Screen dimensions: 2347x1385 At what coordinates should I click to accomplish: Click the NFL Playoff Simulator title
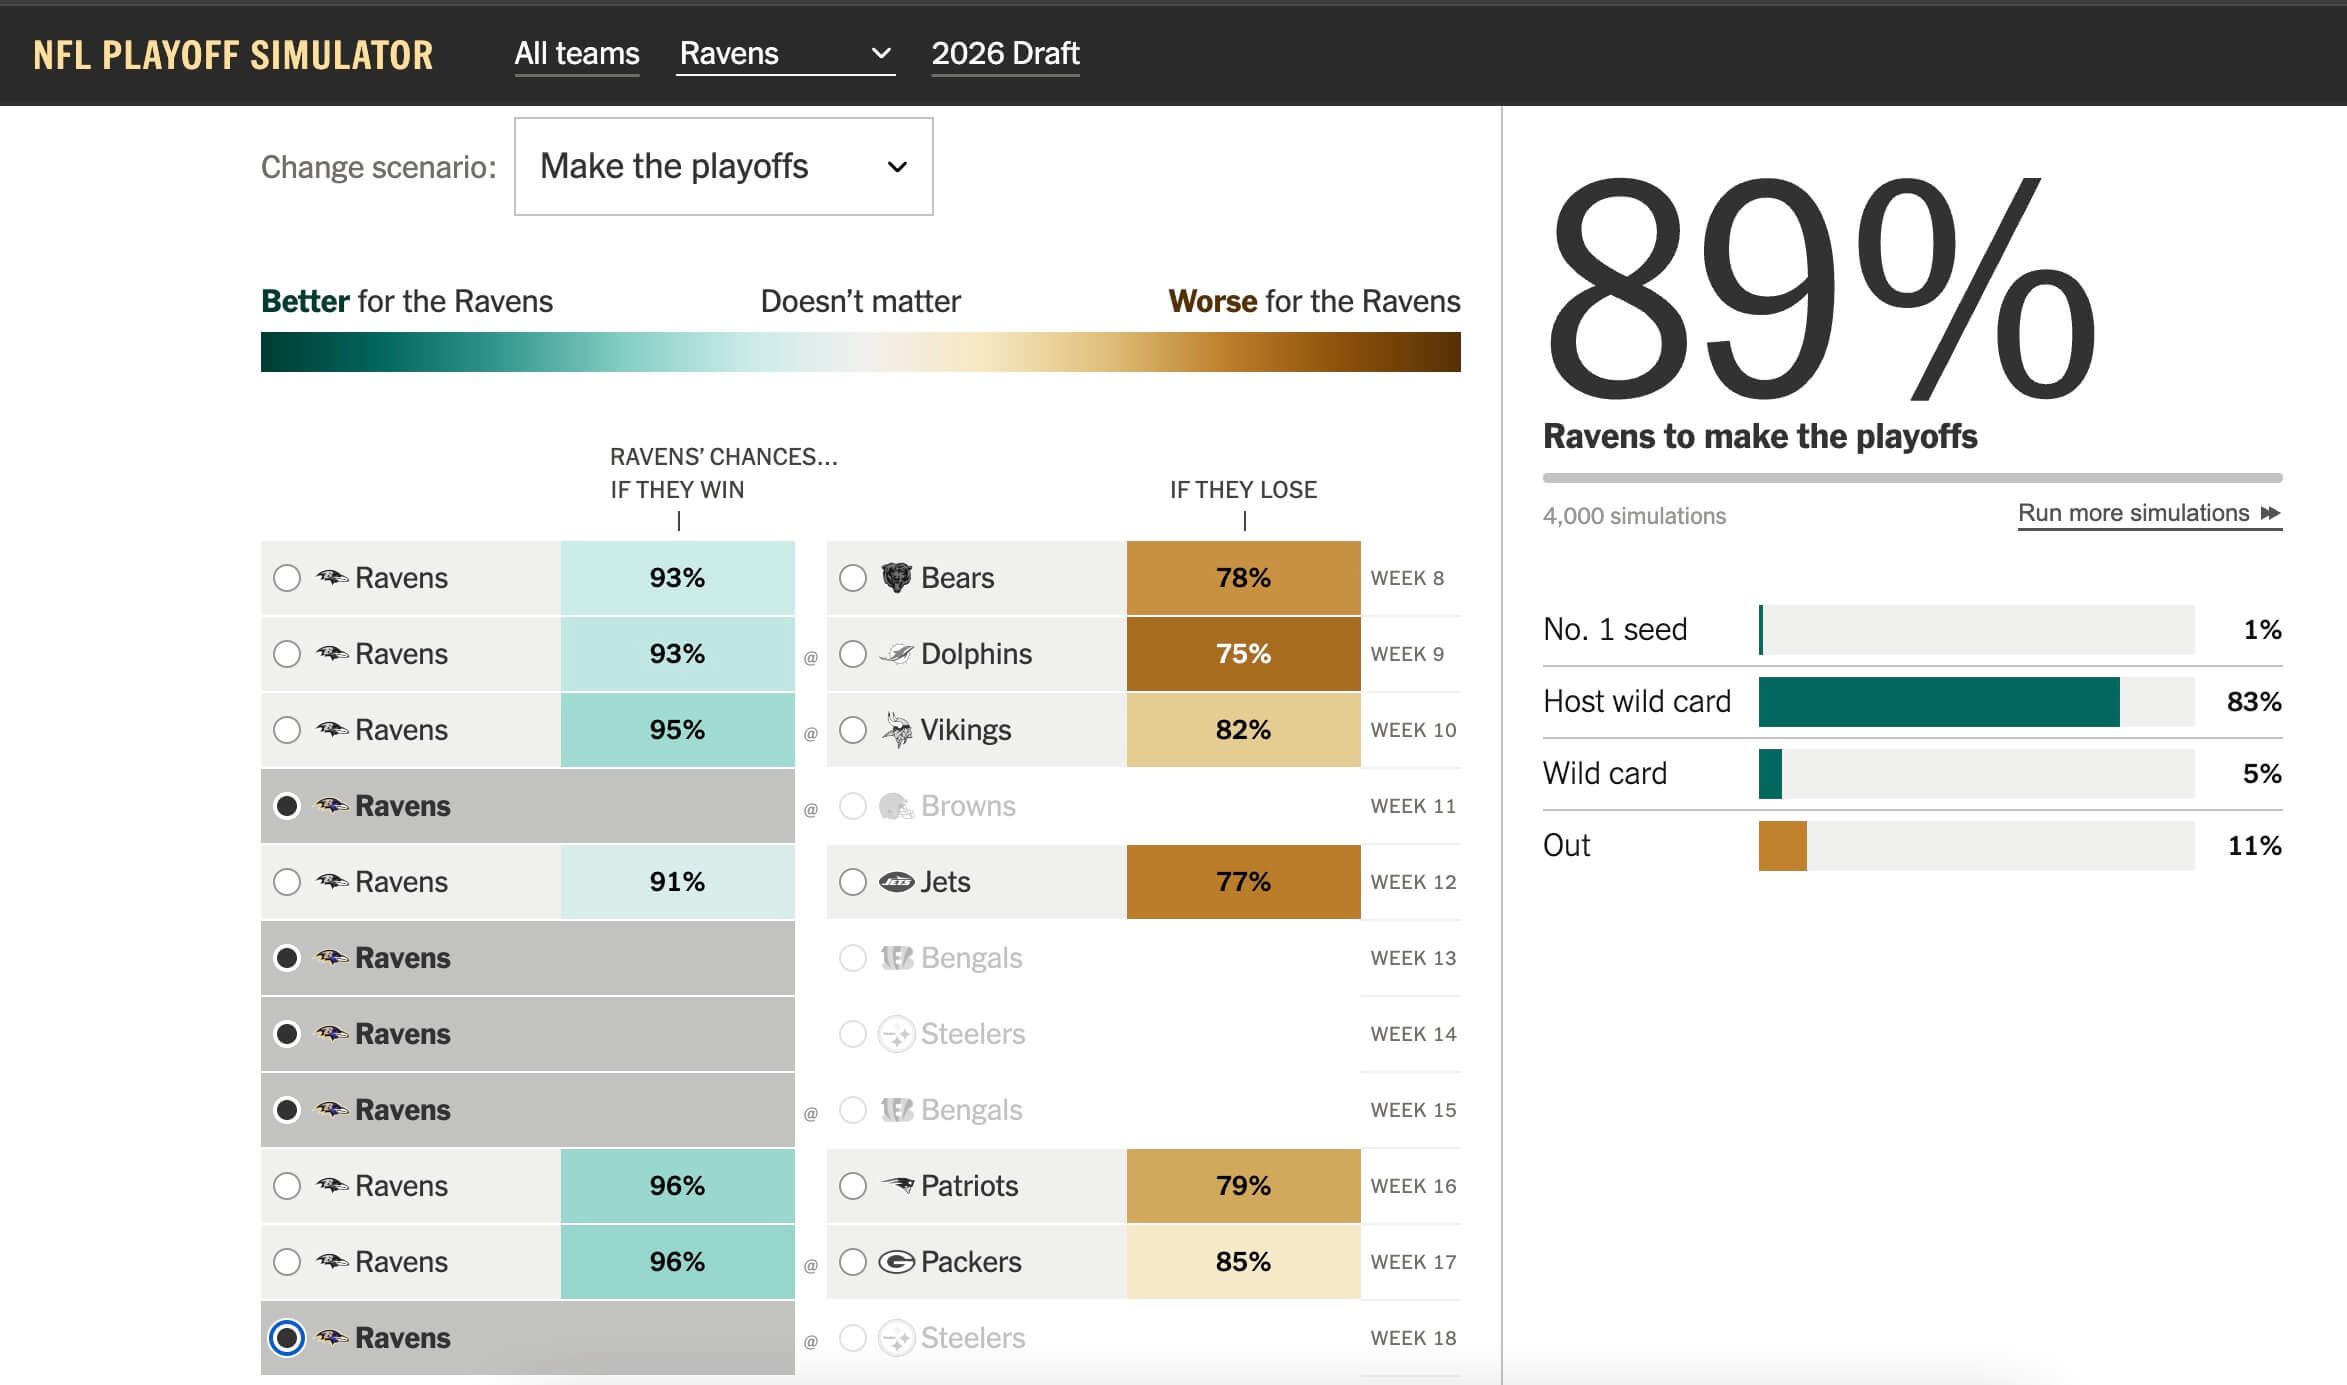coord(233,55)
